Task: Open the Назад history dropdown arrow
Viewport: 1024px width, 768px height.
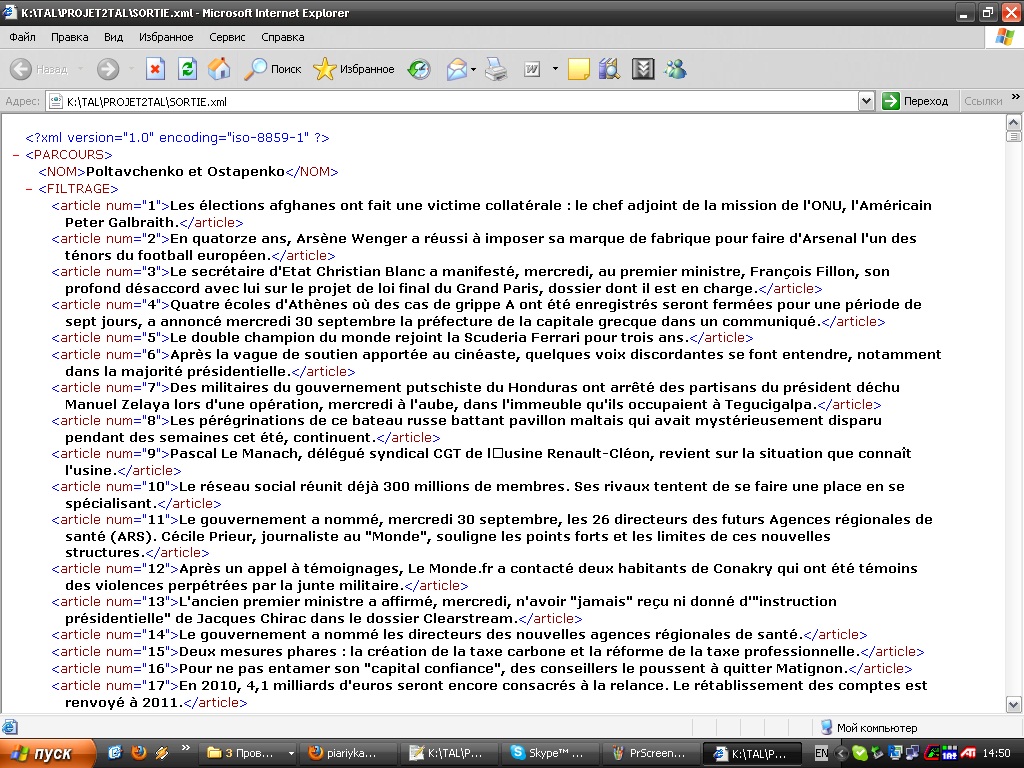Action: [x=80, y=69]
